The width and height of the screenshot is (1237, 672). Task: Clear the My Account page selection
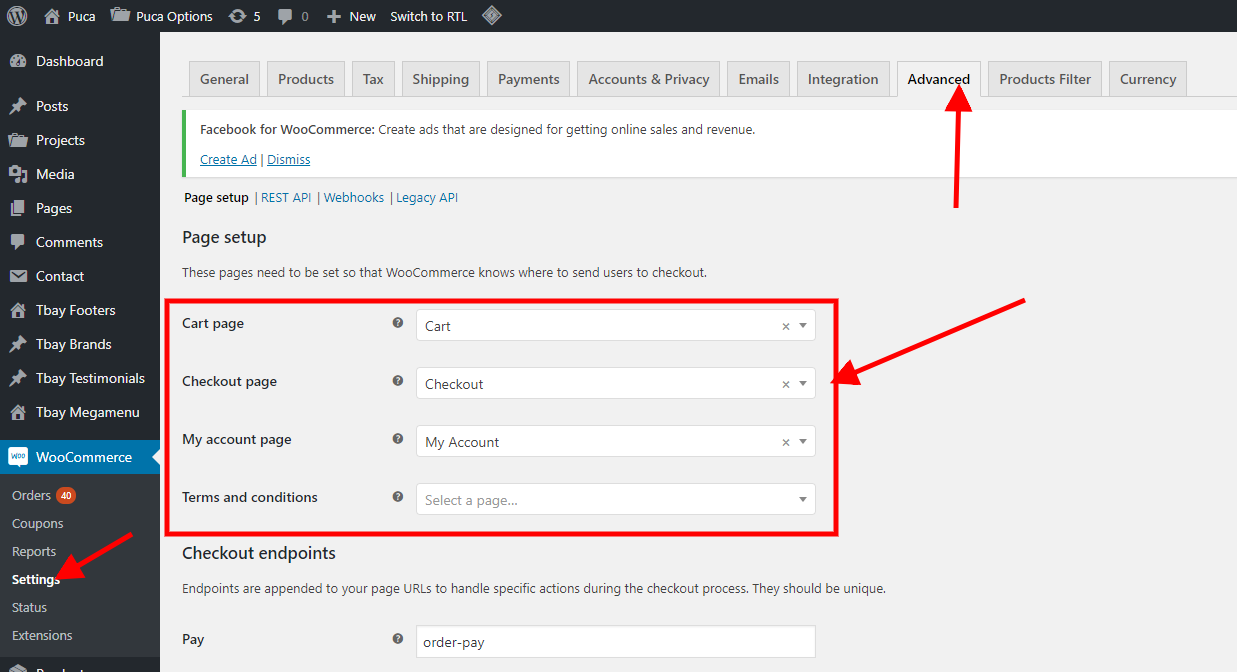(785, 442)
